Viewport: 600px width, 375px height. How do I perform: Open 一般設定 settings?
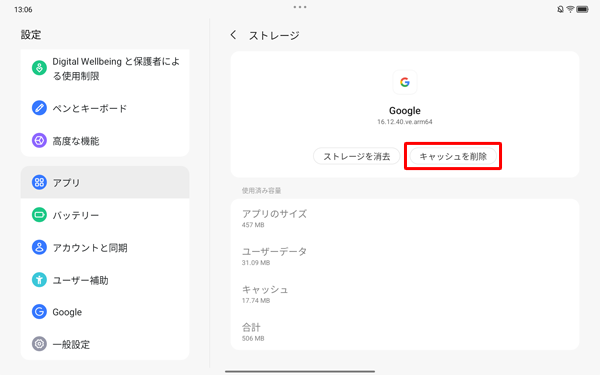point(105,344)
